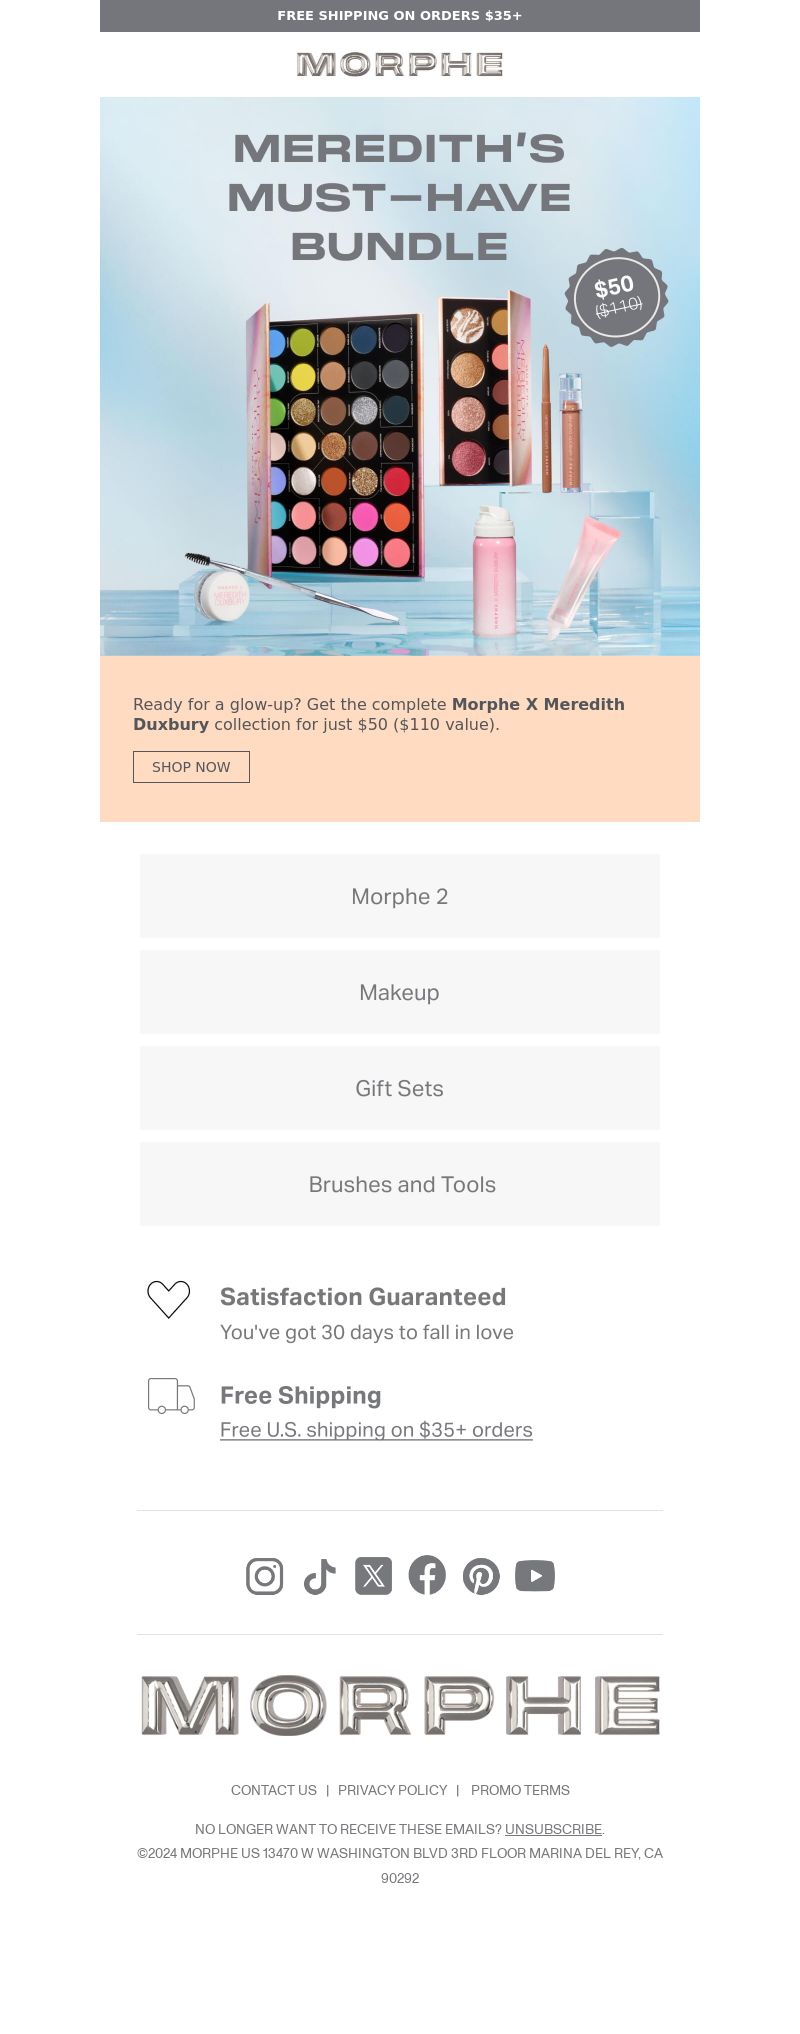Open the Pinterest social icon

click(x=481, y=1577)
